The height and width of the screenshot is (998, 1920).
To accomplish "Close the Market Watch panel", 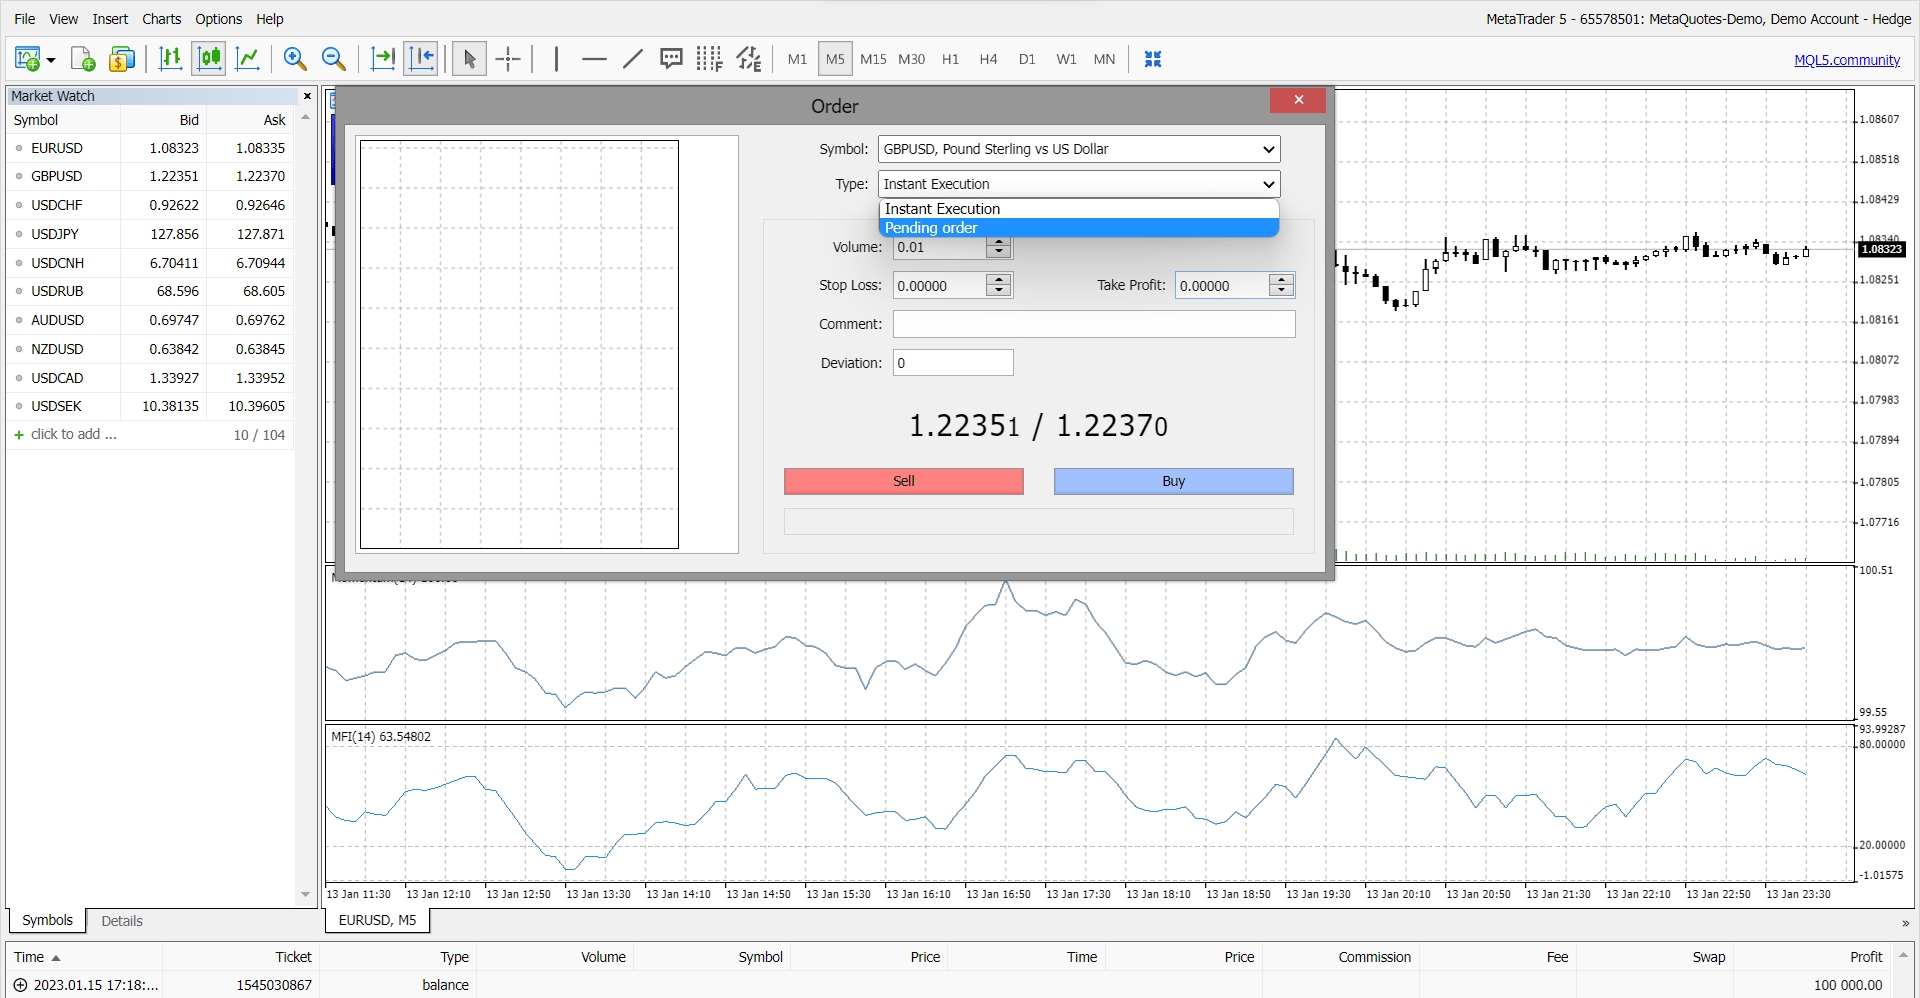I will [307, 96].
